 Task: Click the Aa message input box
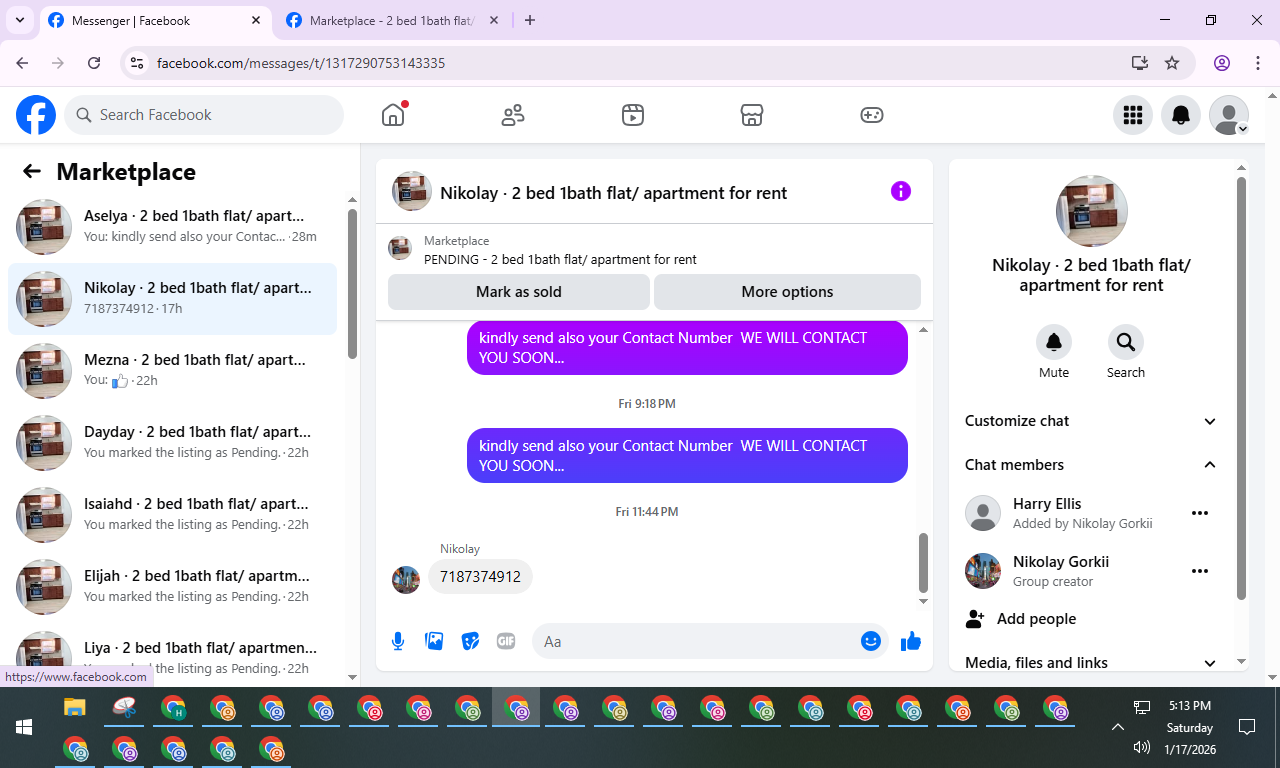tap(710, 641)
